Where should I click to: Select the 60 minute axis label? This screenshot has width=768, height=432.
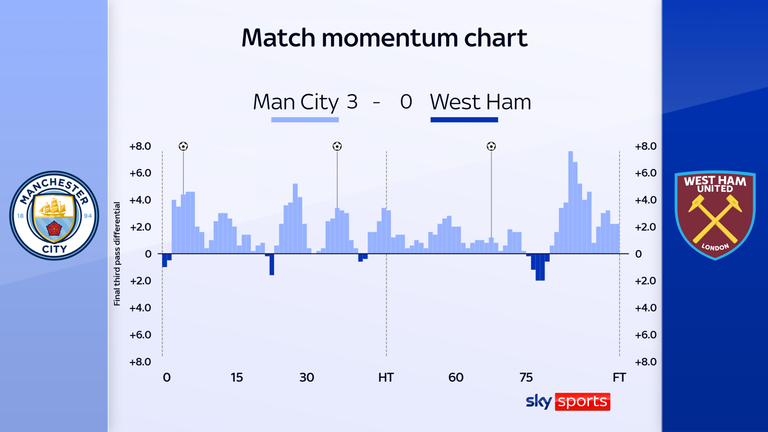(x=456, y=378)
